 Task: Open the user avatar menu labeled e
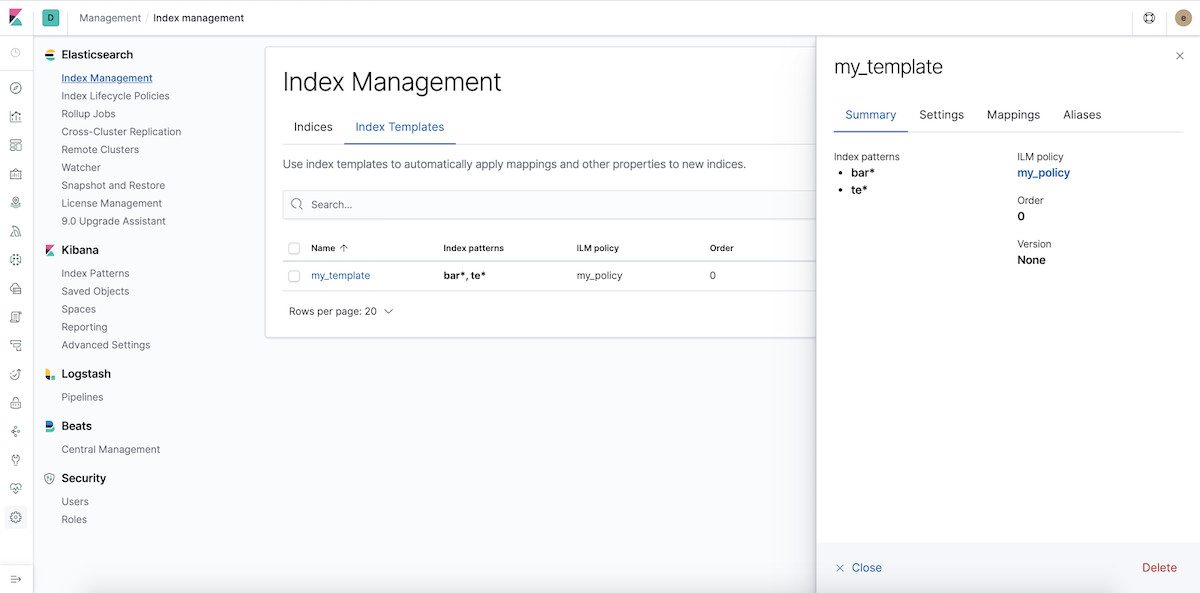tap(1183, 18)
